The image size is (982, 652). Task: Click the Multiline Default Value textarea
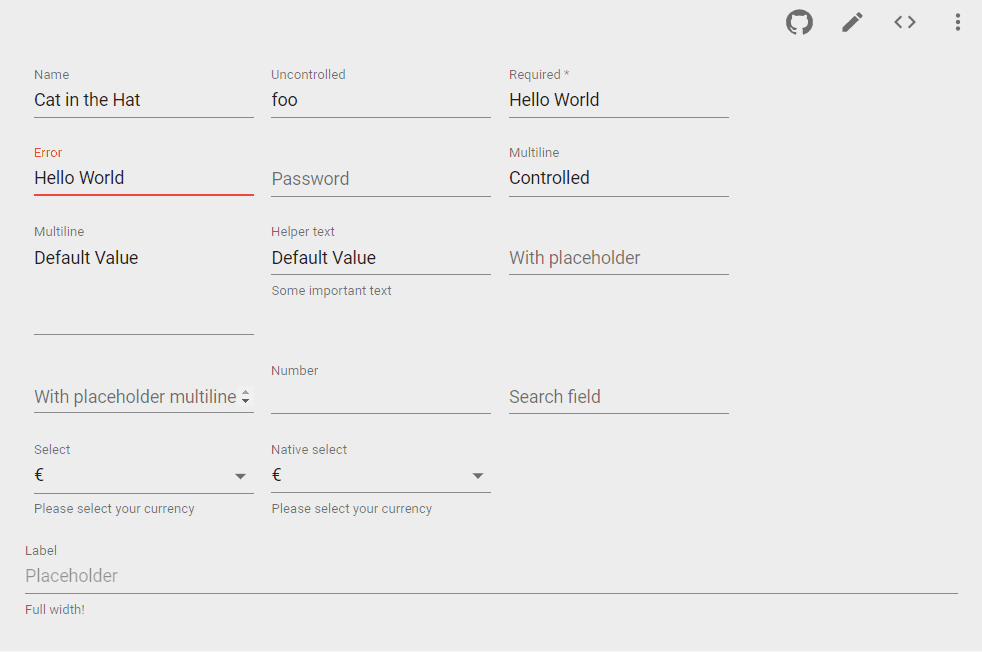click(x=144, y=288)
